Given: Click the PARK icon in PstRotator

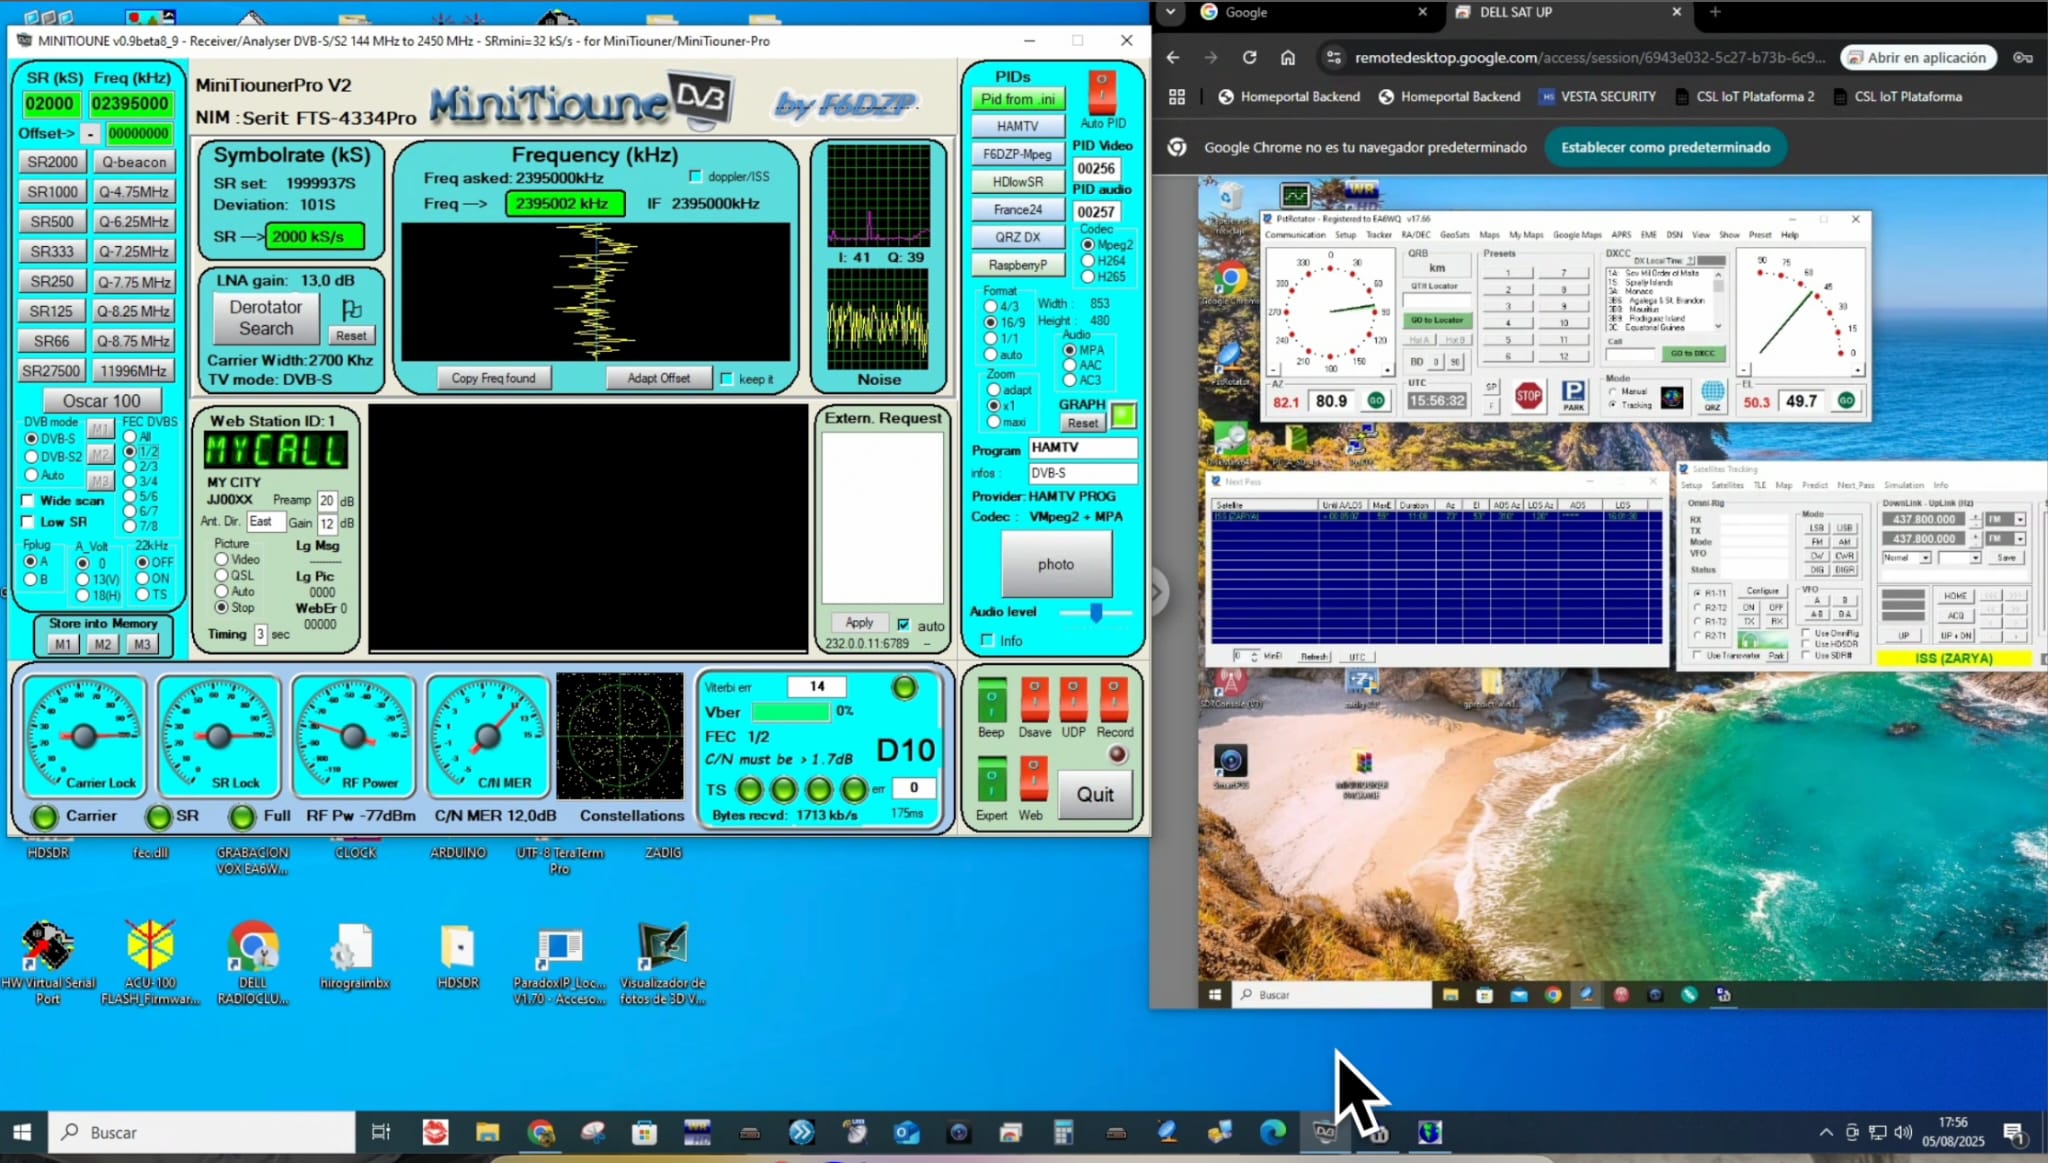Looking at the screenshot, I should (1573, 396).
